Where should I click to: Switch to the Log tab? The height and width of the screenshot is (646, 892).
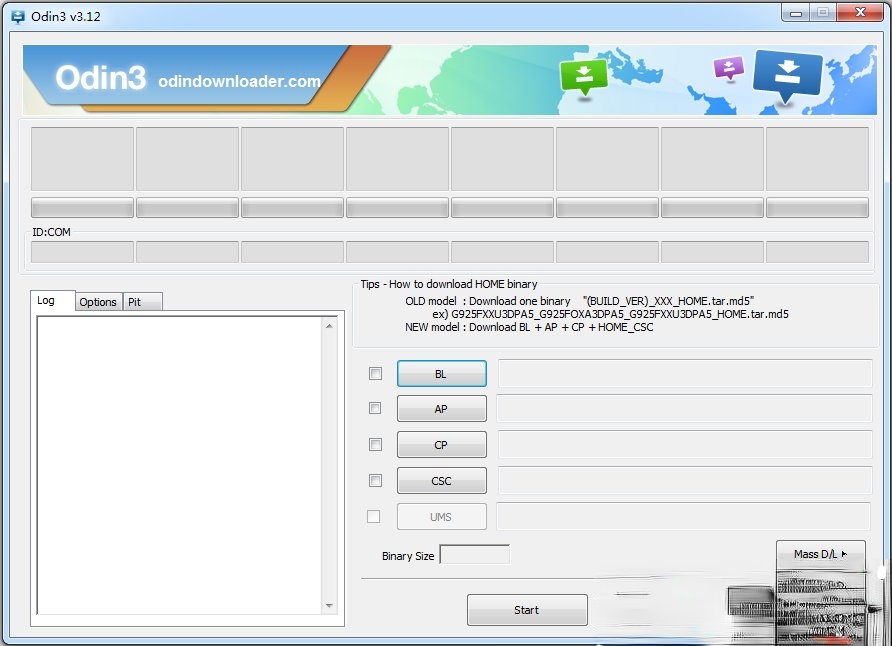52,300
